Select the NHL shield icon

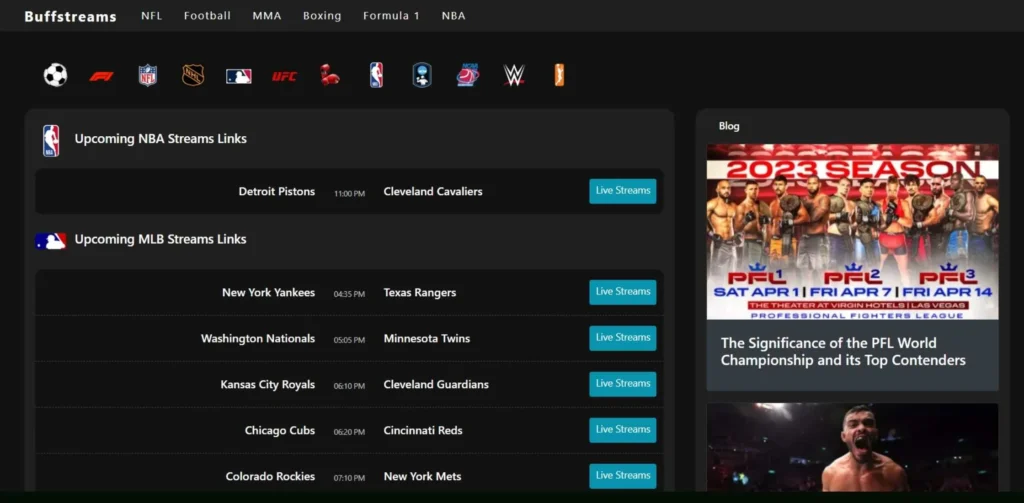point(193,75)
